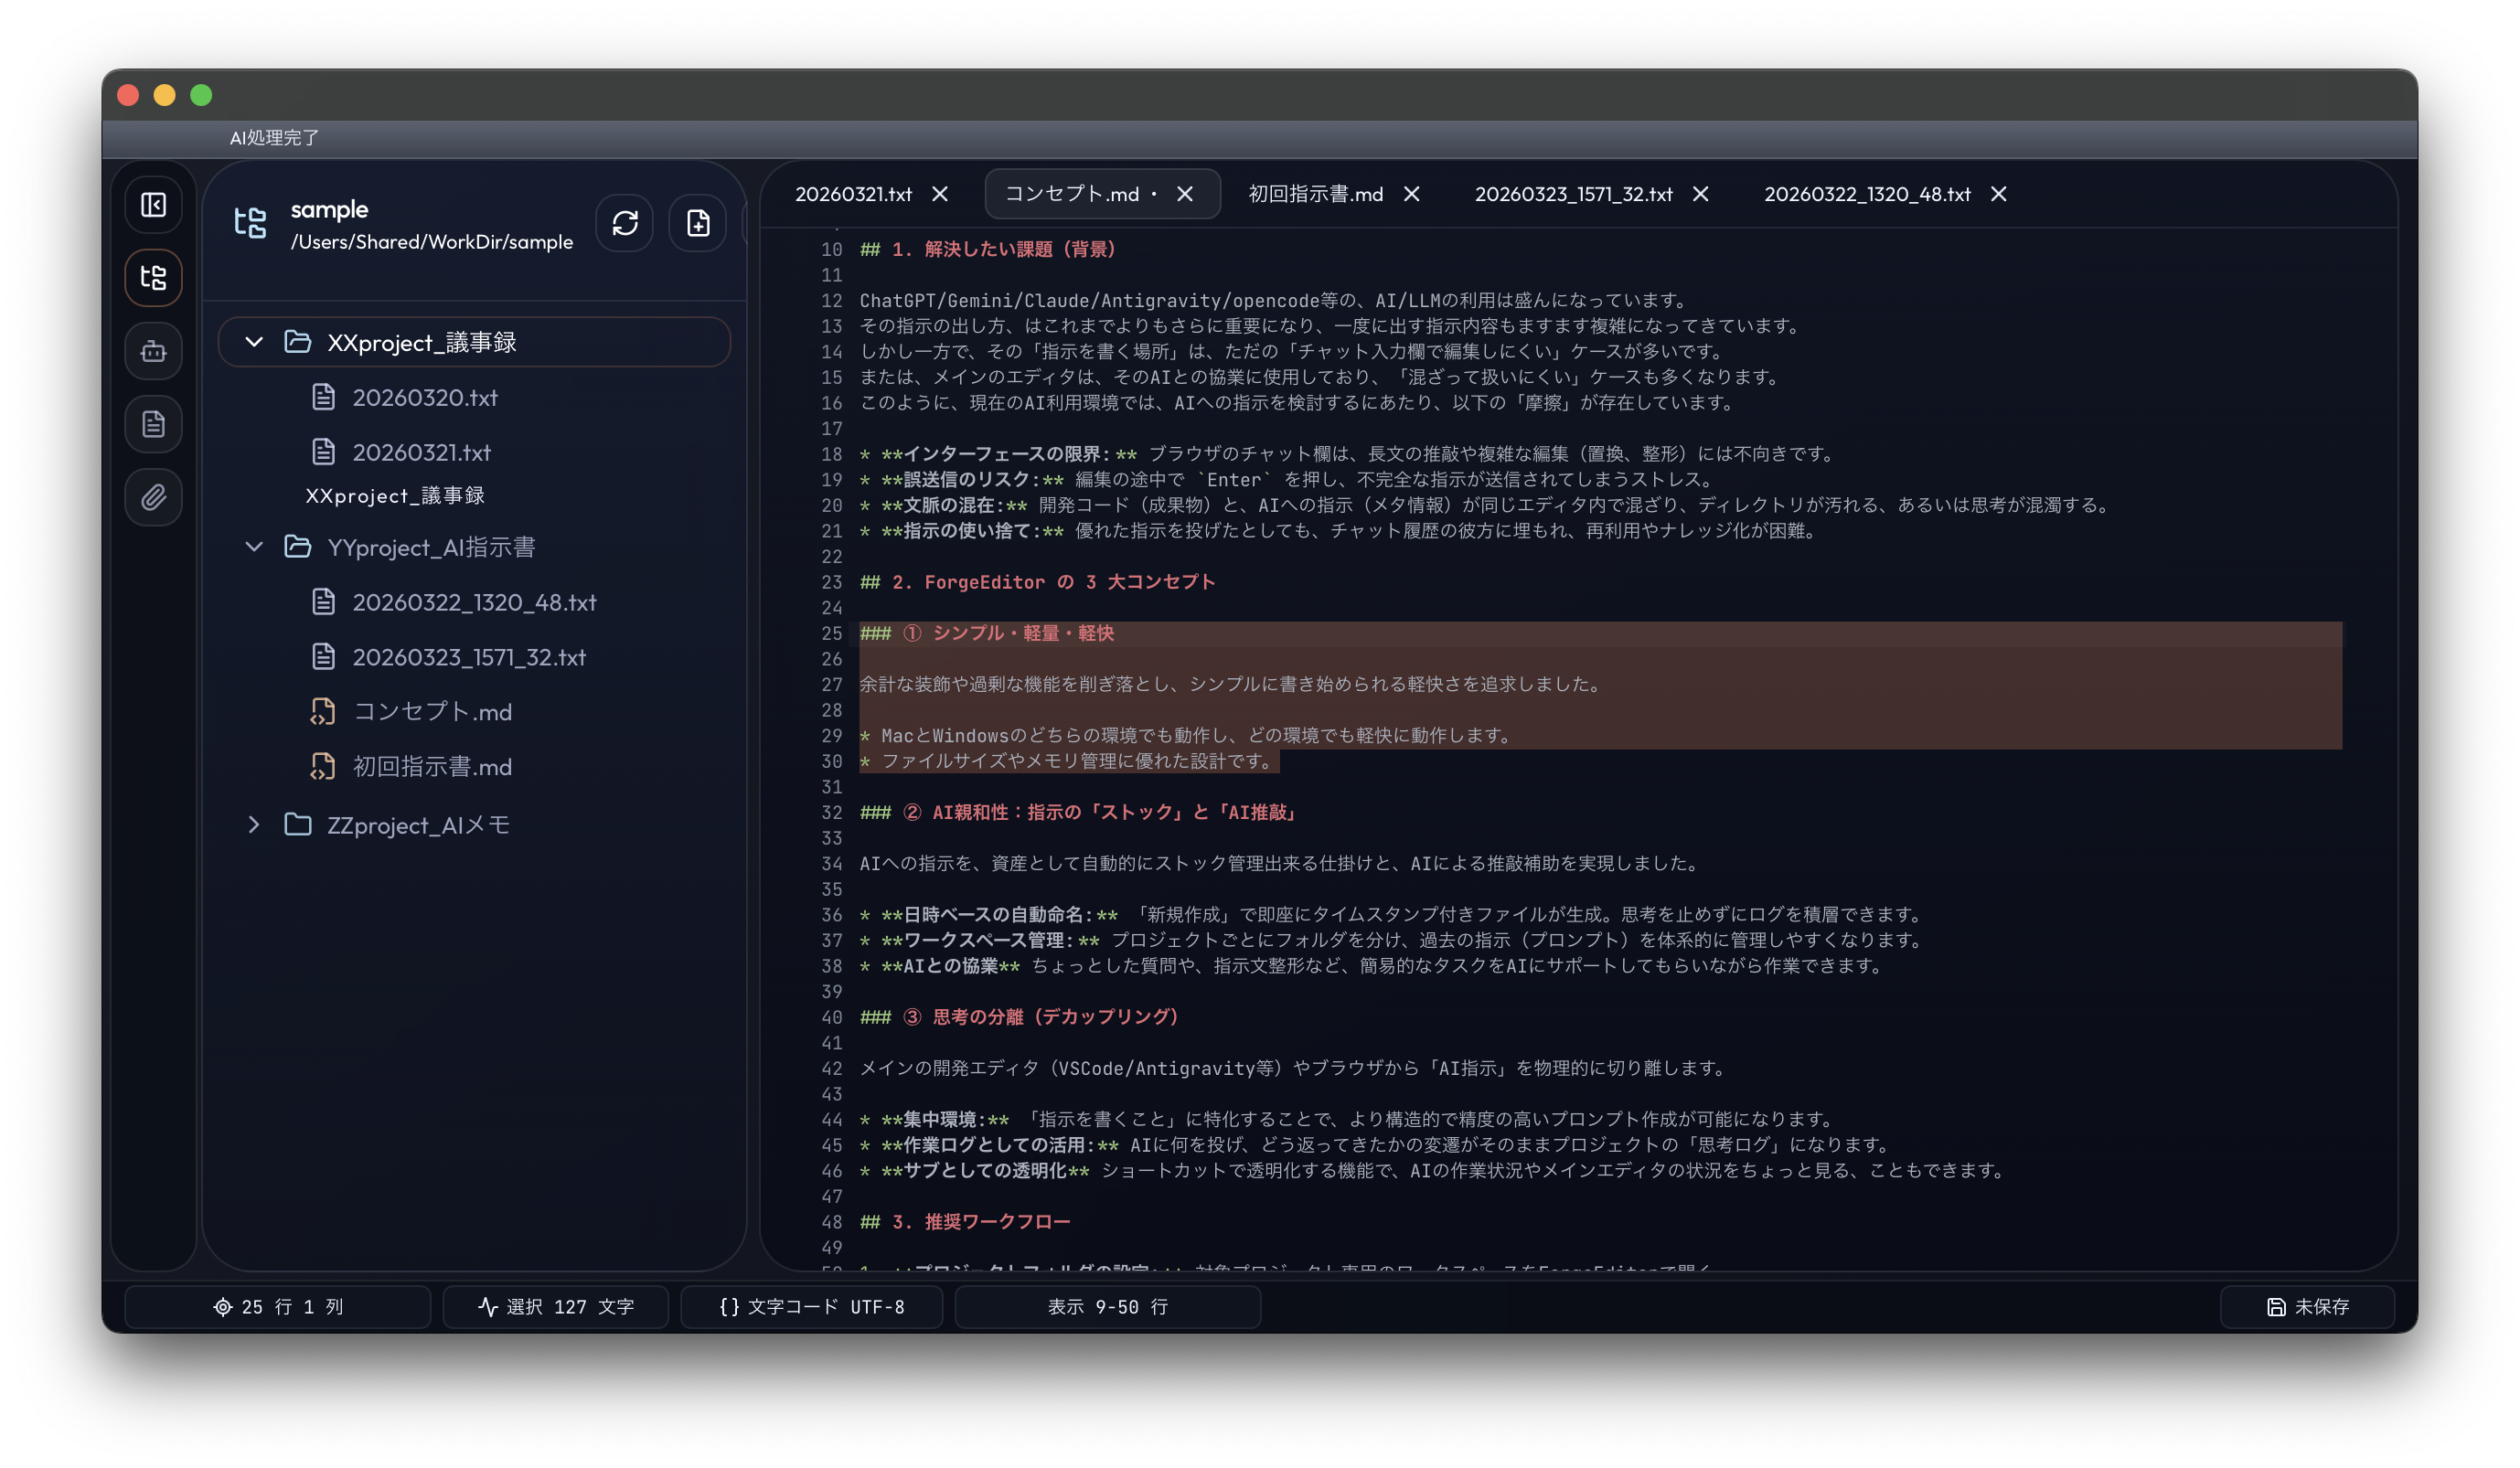The width and height of the screenshot is (2520, 1468).
Task: Collapse the XXproject_議事録 folder
Action: 254,342
